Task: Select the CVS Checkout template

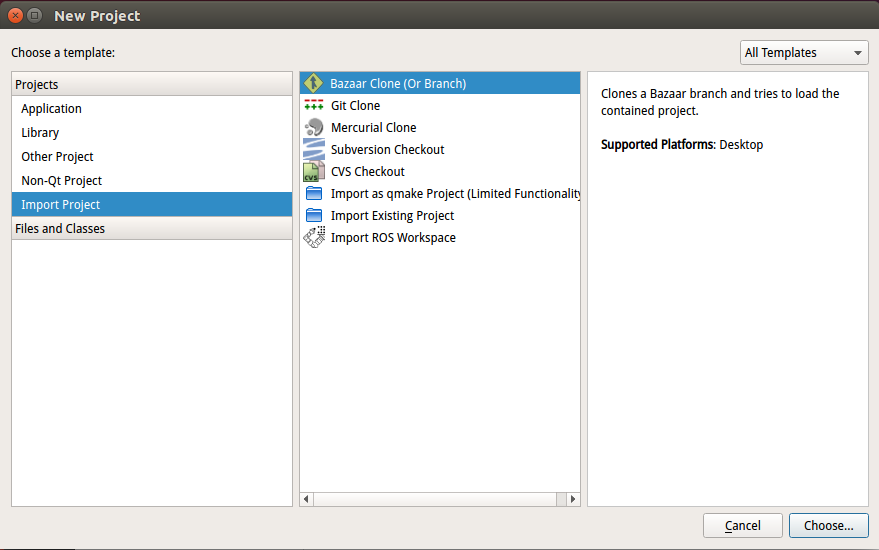Action: click(440, 172)
